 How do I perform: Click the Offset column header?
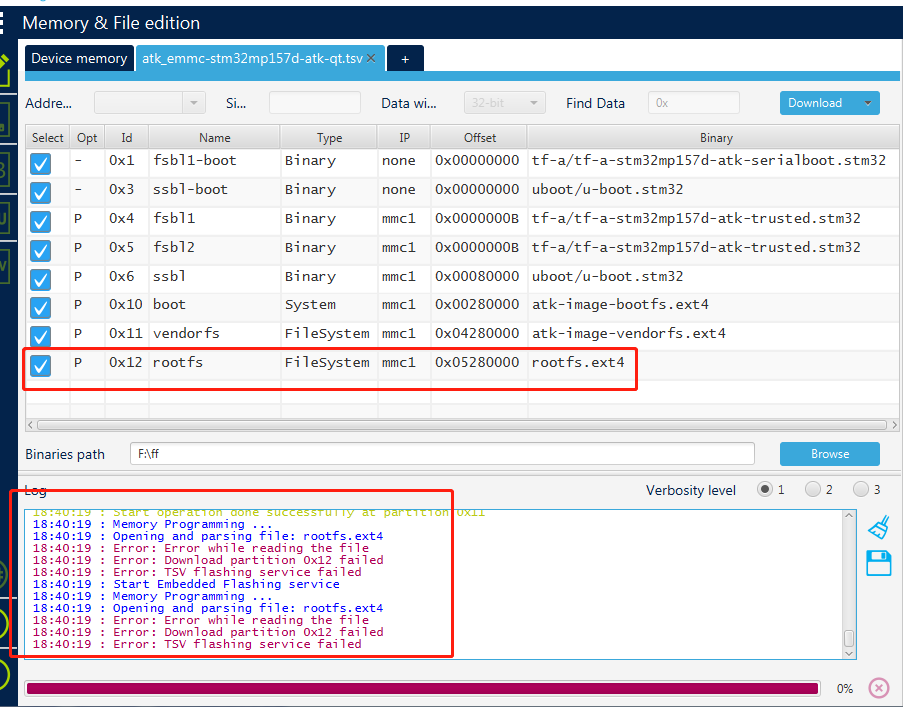click(480, 138)
